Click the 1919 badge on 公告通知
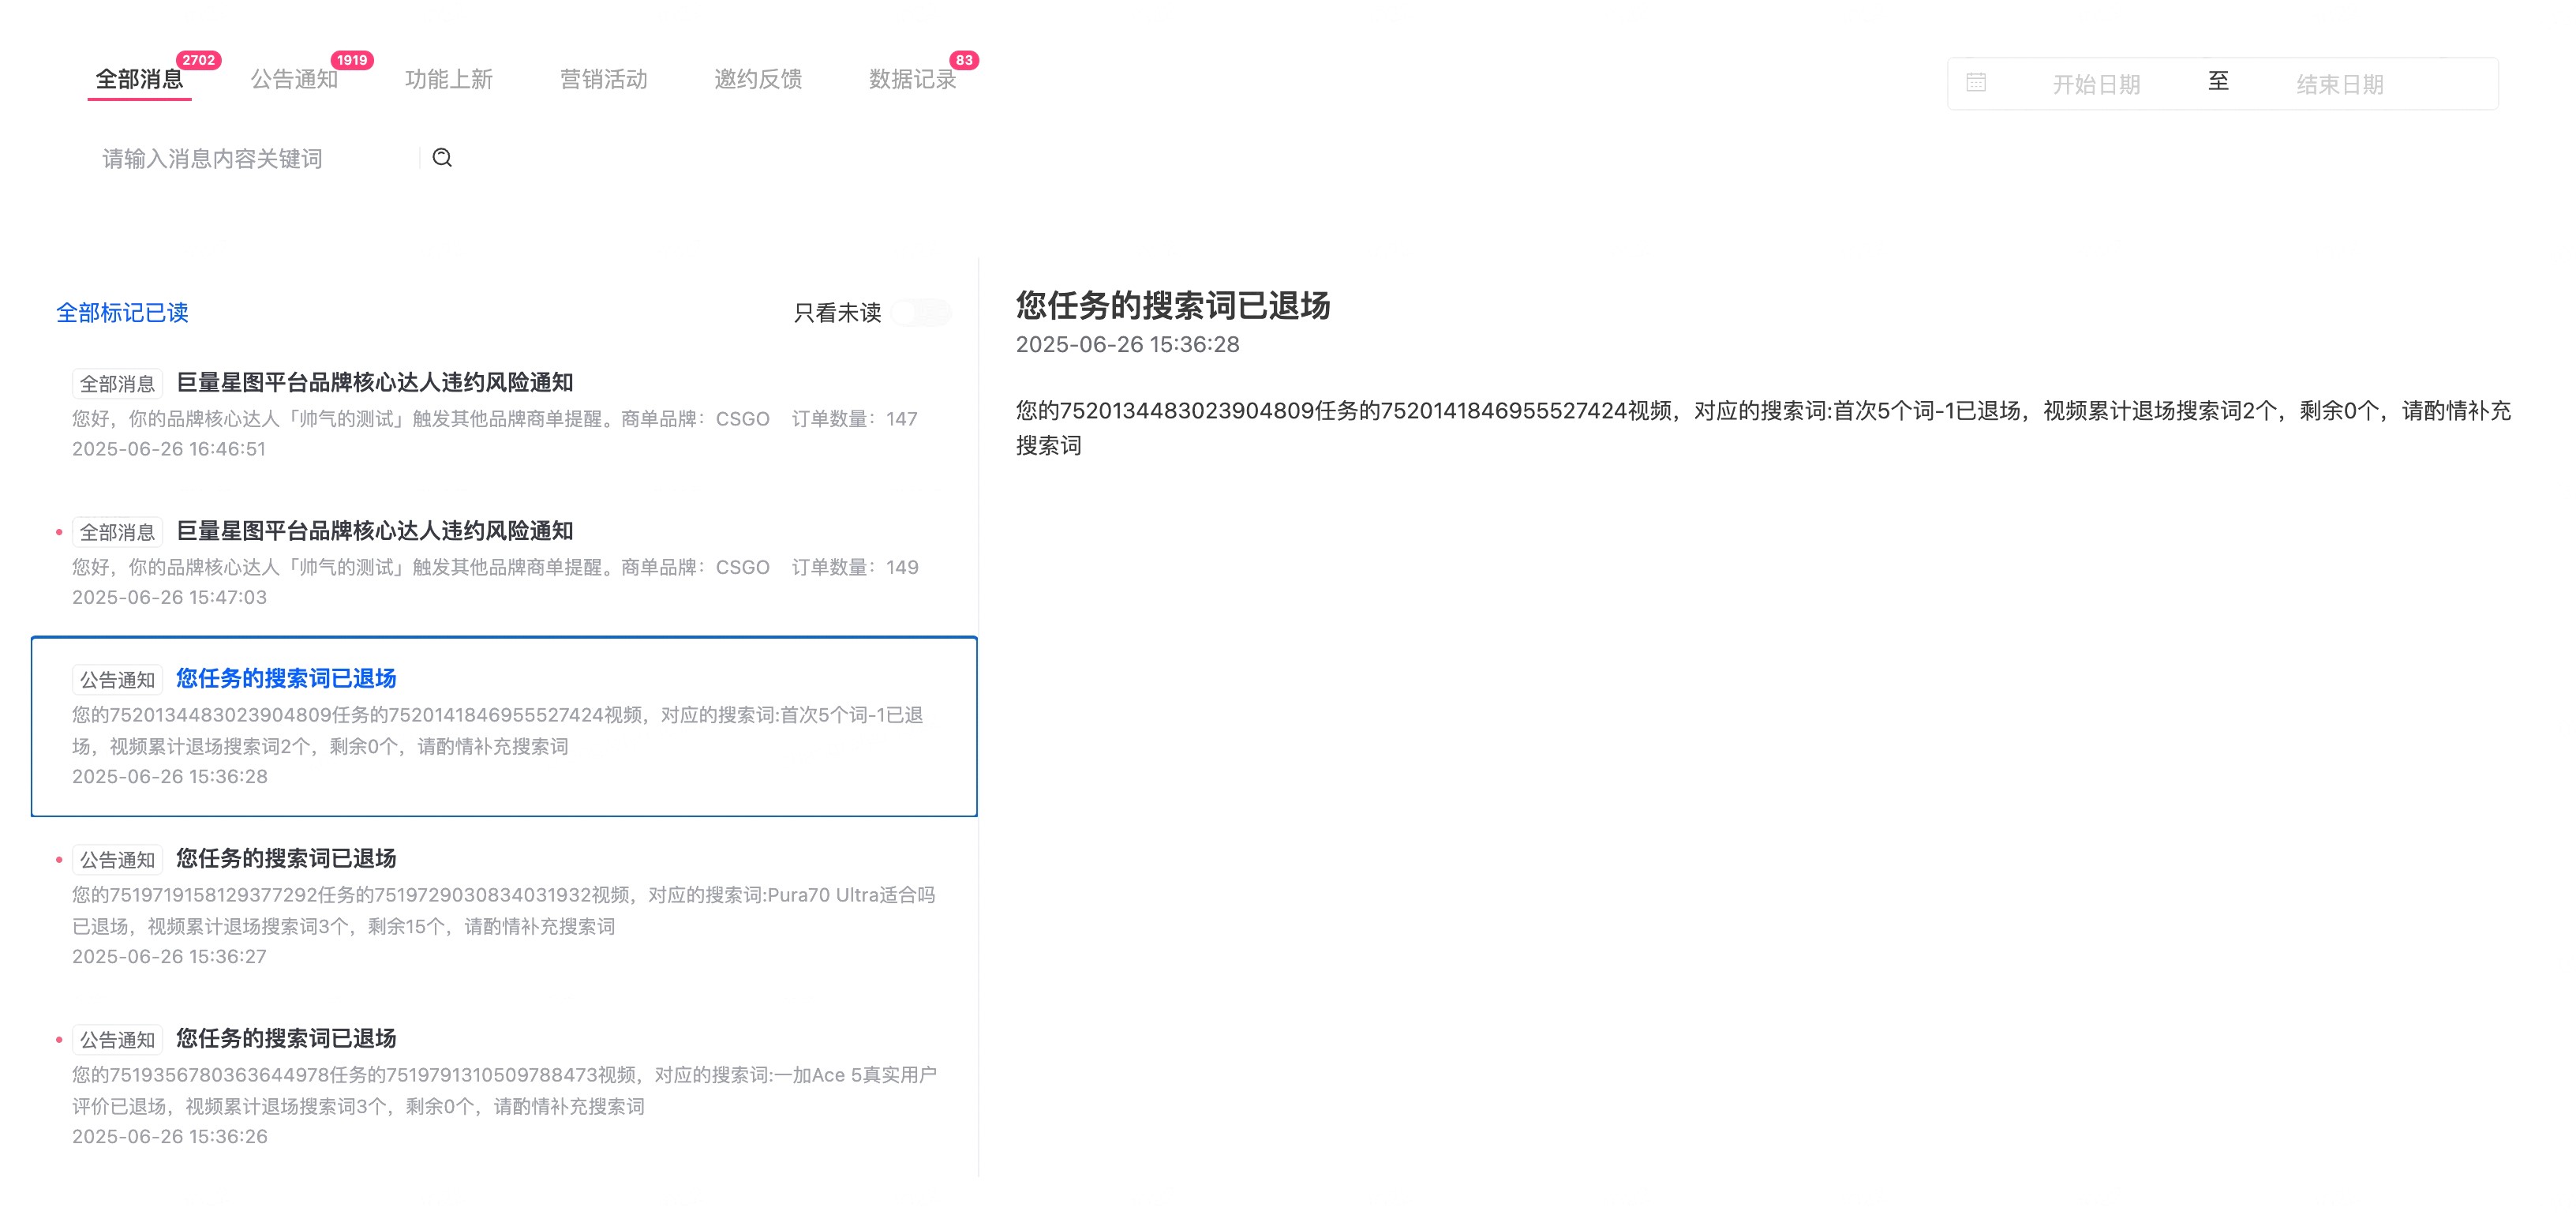 [x=352, y=60]
